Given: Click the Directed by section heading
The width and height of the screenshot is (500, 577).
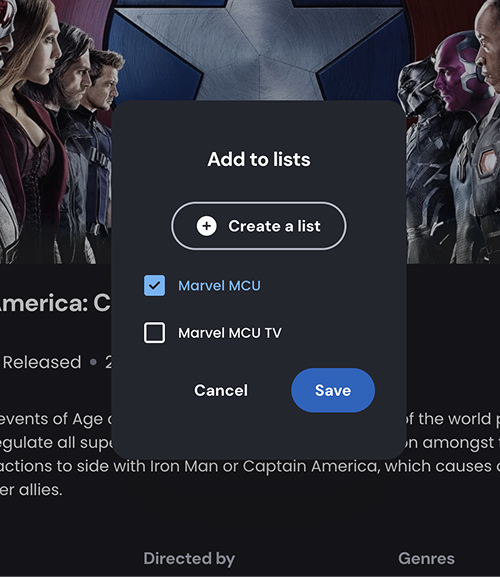Looking at the screenshot, I should [189, 559].
